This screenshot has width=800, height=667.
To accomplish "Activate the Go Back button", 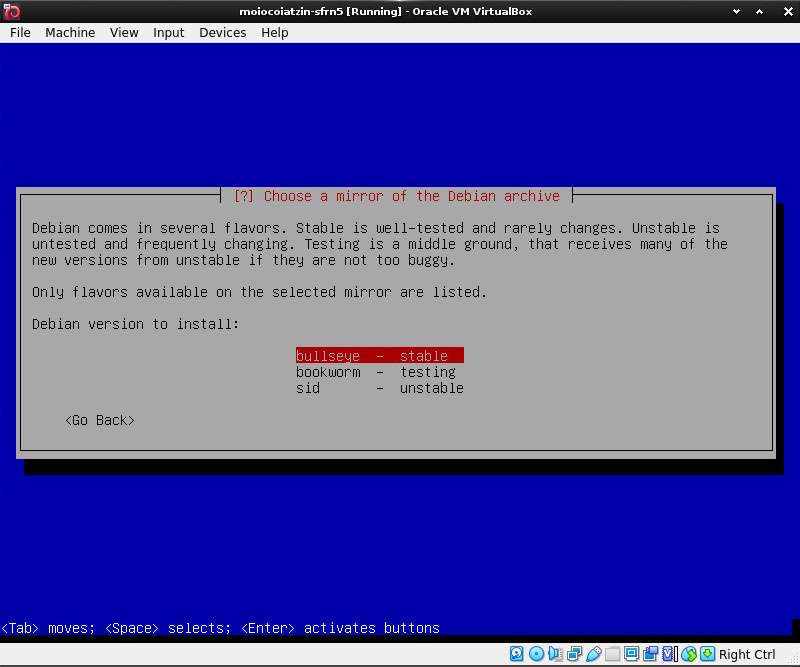I will pos(100,420).
